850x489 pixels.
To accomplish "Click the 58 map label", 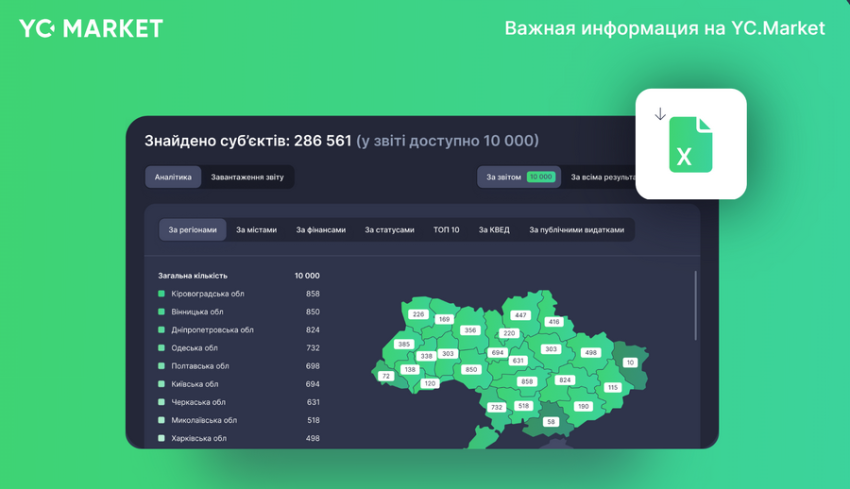I will (x=551, y=422).
